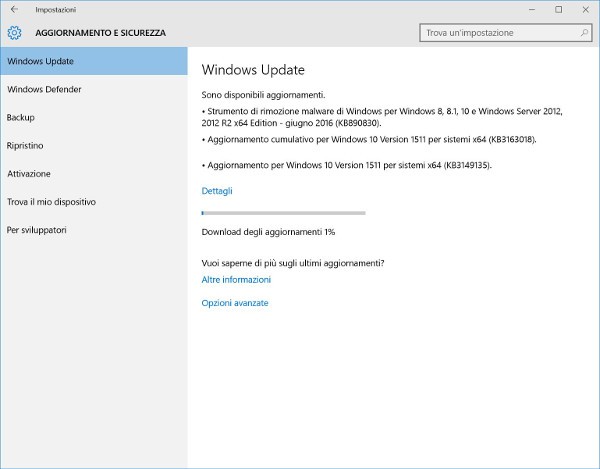Image resolution: width=600 pixels, height=469 pixels.
Task: Click the download progress bar
Action: tap(284, 213)
